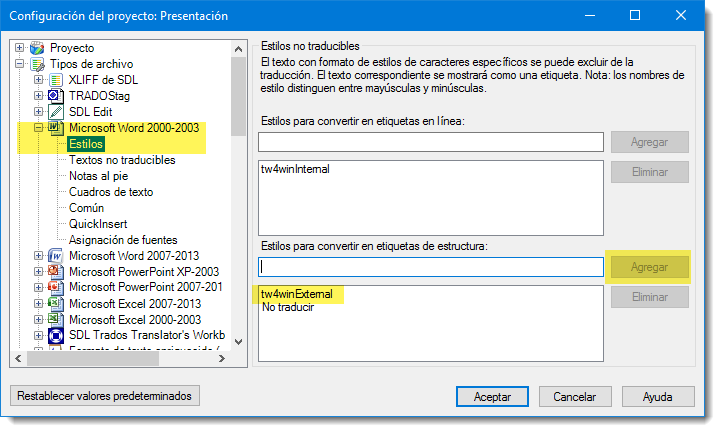Click the structure tag styles input field
This screenshot has height=432, width=720.
(x=431, y=267)
